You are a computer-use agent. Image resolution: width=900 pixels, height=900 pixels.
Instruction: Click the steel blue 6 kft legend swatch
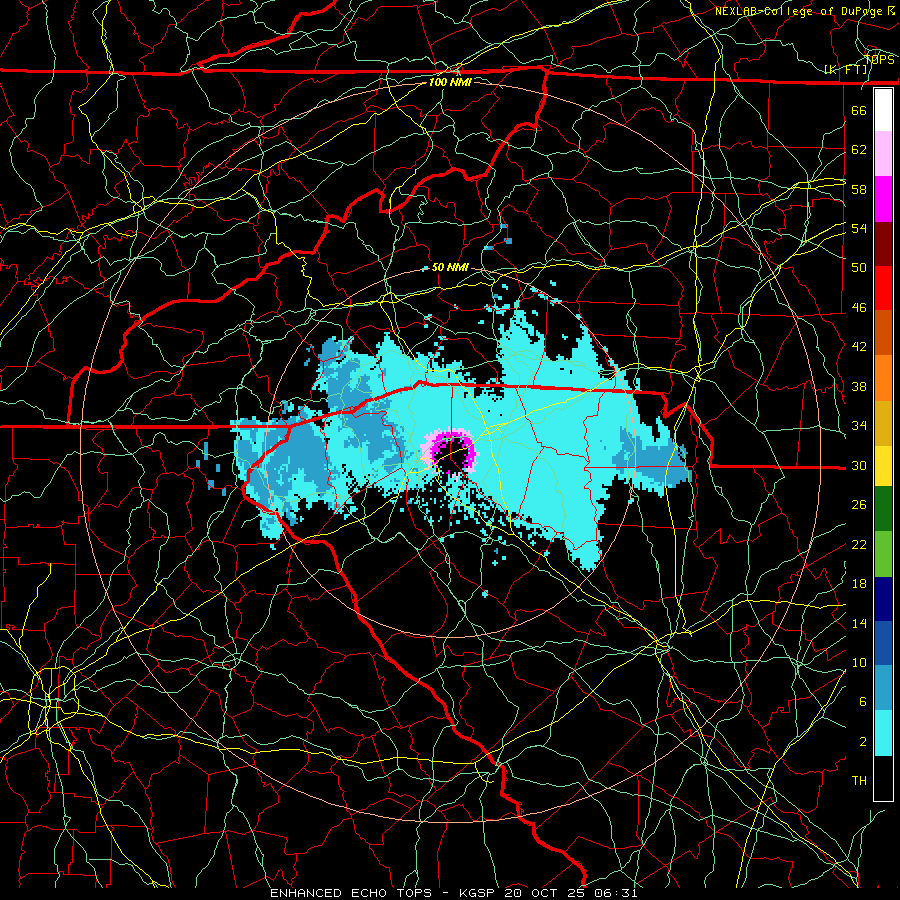click(x=883, y=688)
